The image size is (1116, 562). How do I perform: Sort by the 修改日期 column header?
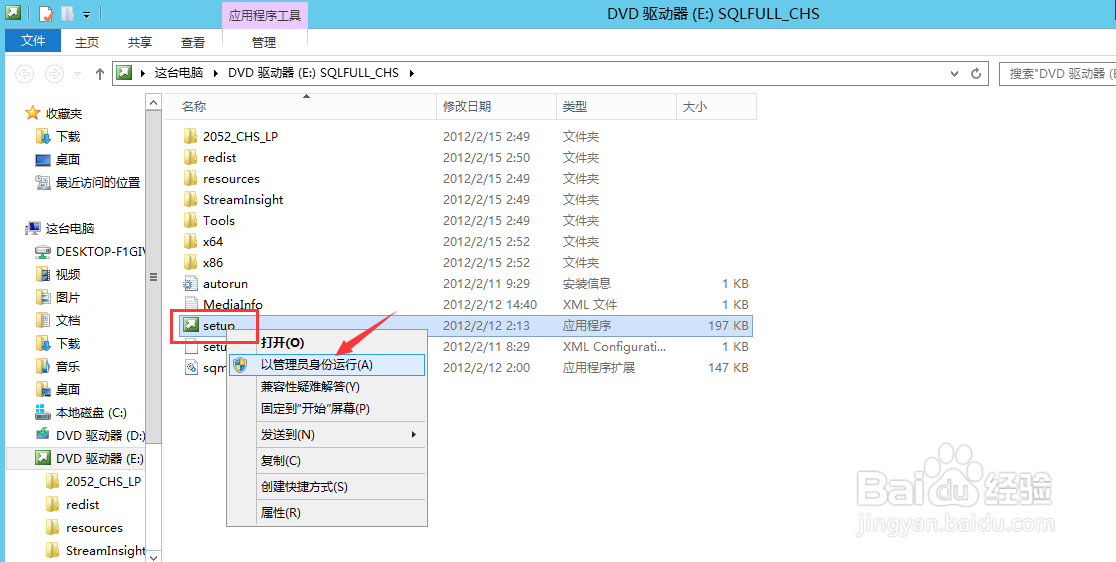[496, 107]
